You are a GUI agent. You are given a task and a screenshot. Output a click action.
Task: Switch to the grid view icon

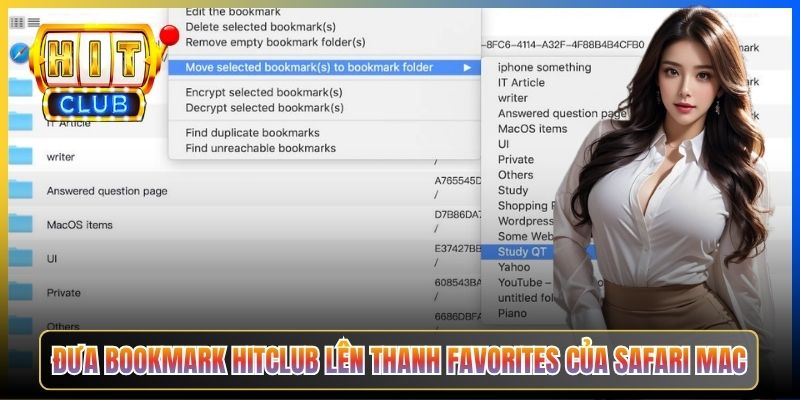point(17,22)
